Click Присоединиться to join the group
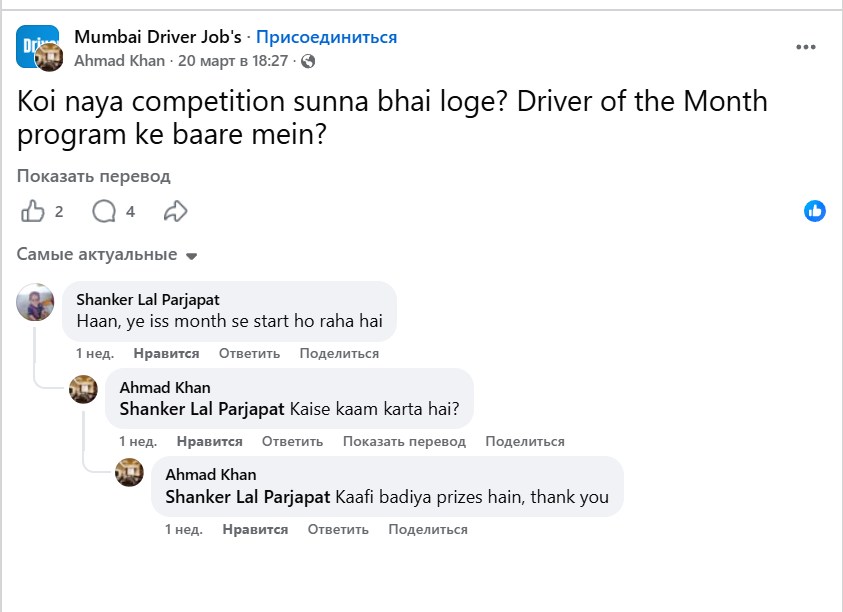Image resolution: width=843 pixels, height=612 pixels. tap(326, 37)
